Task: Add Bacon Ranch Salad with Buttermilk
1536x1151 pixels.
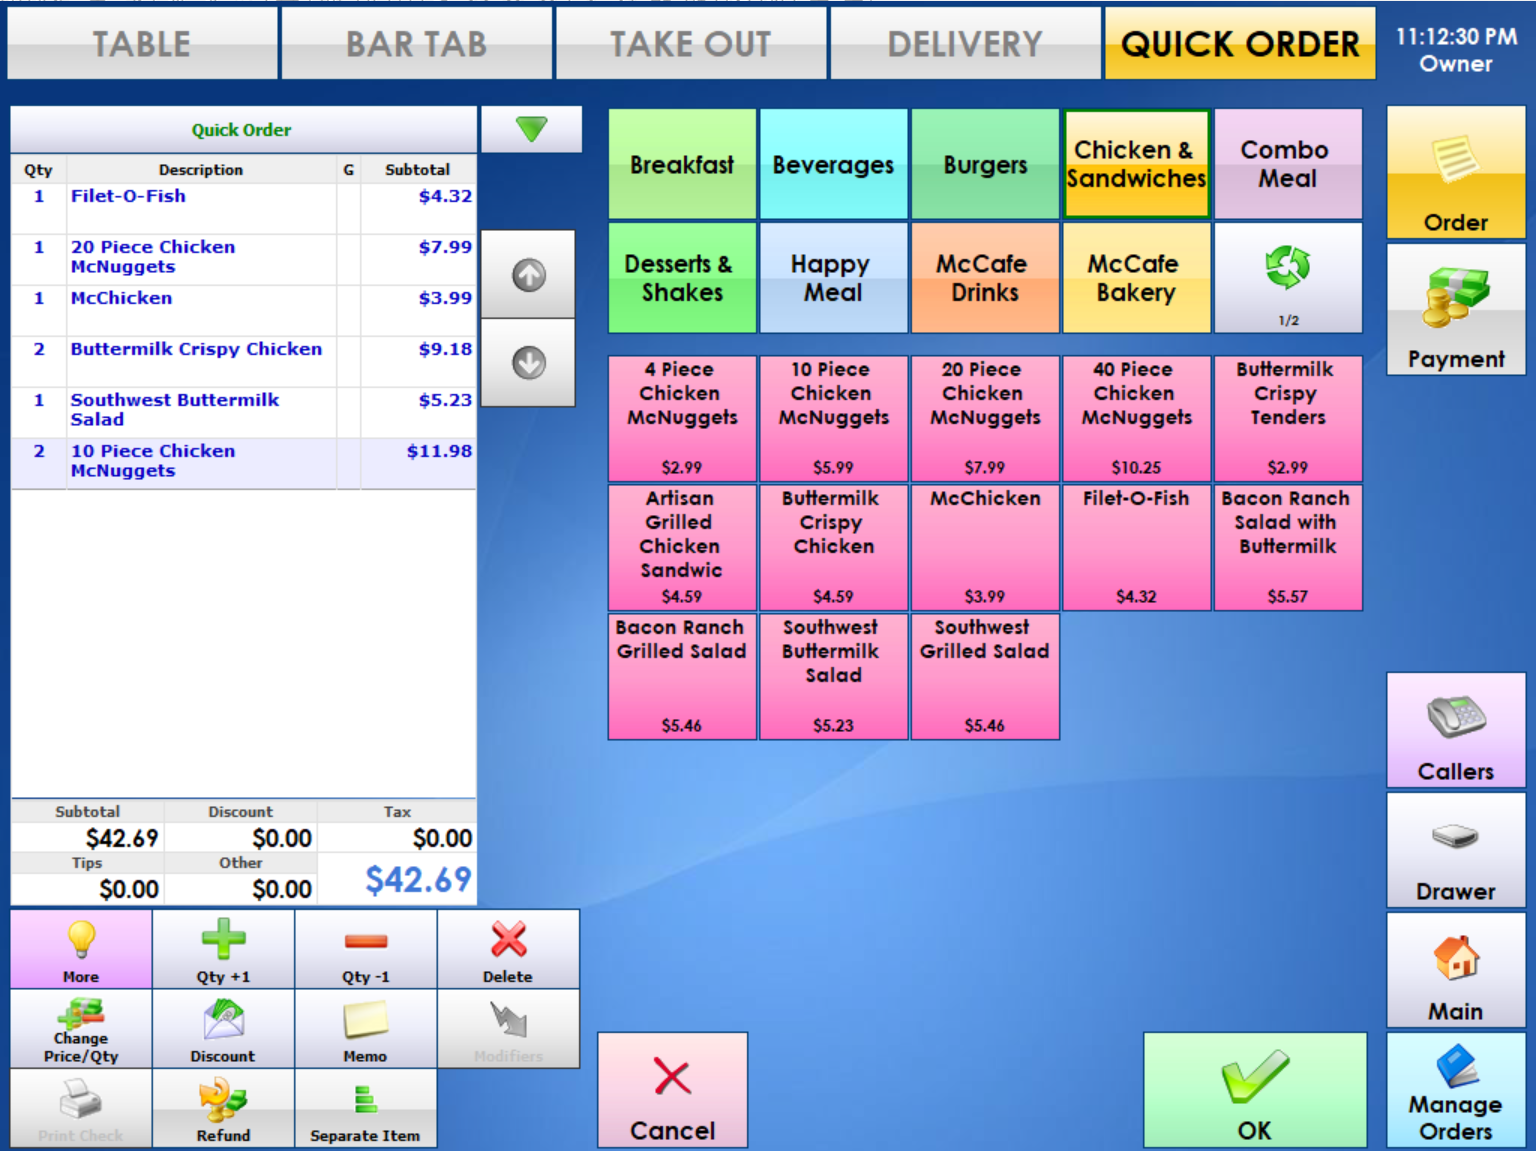Action: click(1288, 548)
